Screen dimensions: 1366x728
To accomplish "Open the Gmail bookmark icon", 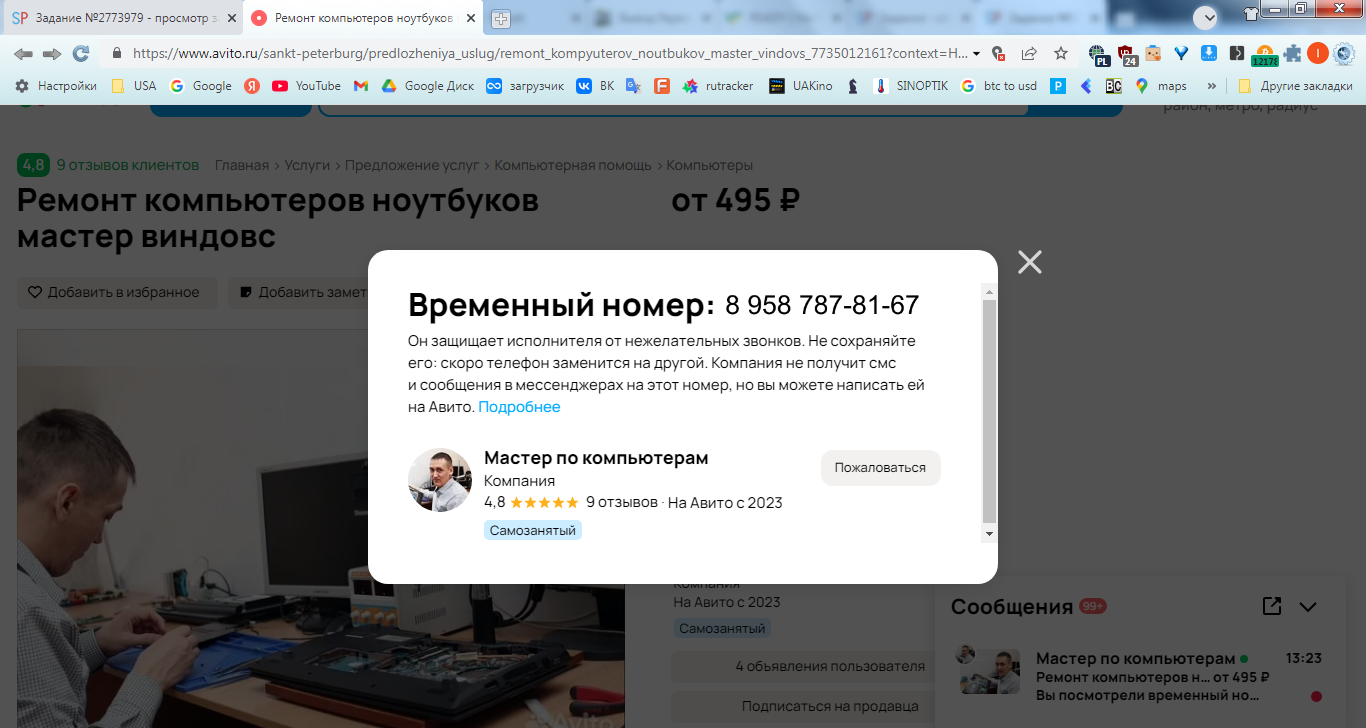I will coord(361,86).
